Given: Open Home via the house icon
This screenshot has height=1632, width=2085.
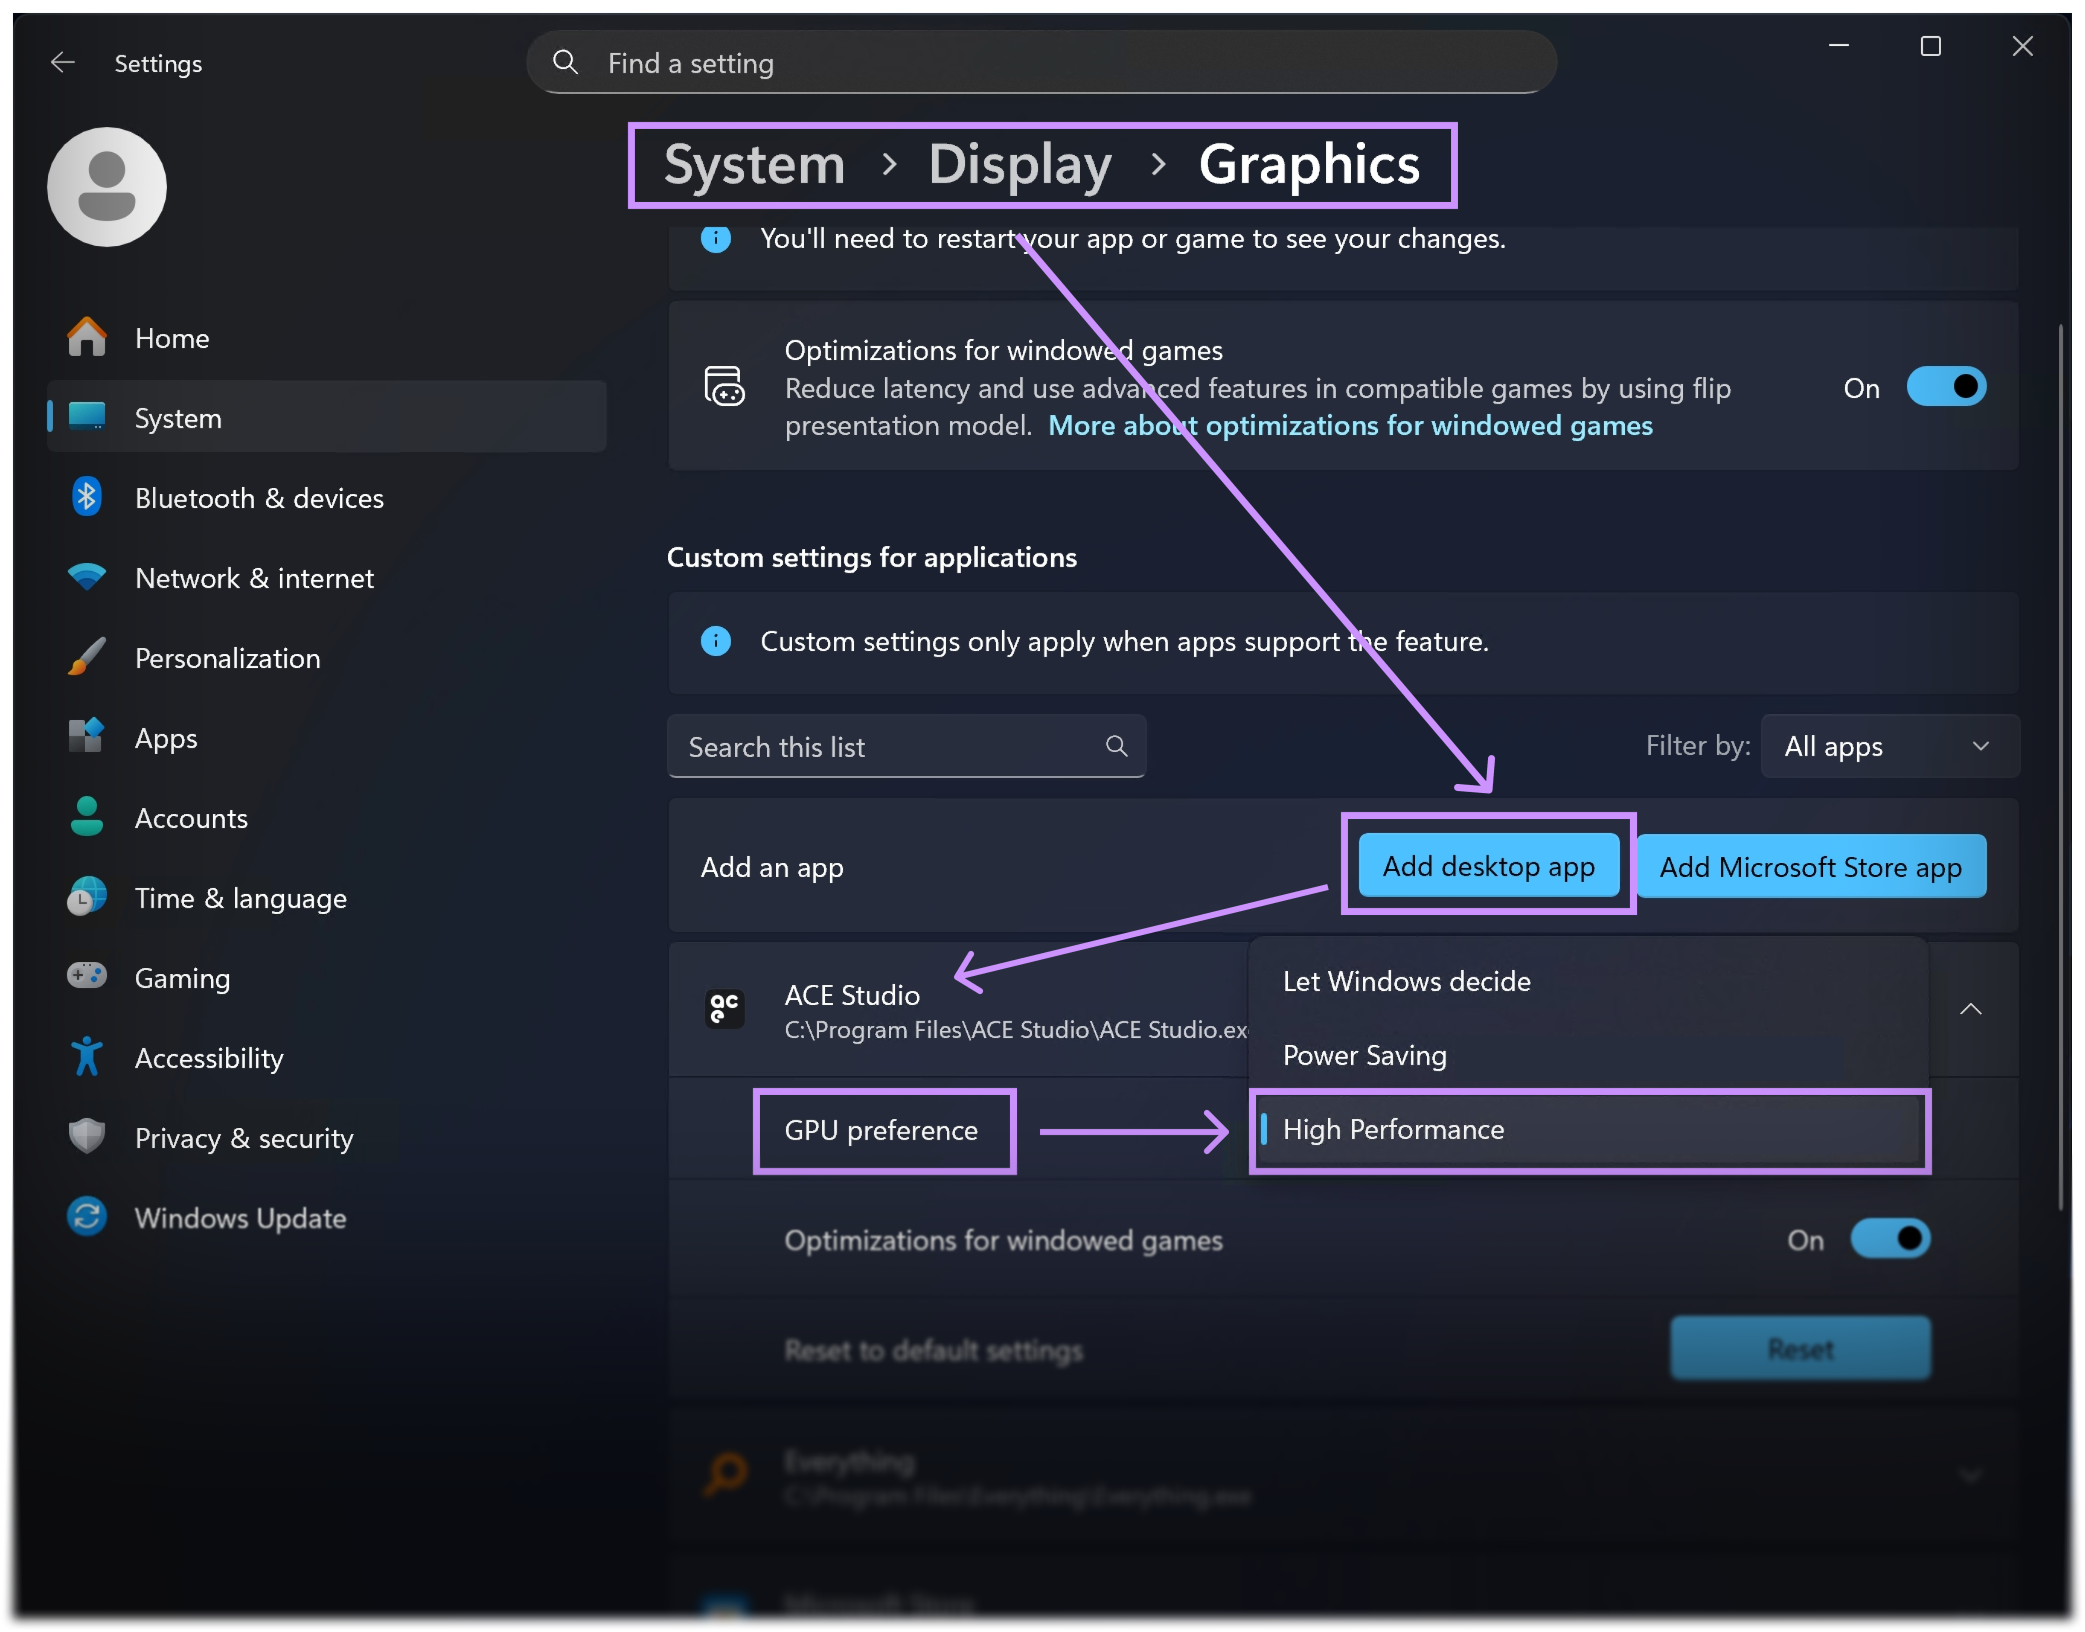Looking at the screenshot, I should tap(87, 338).
